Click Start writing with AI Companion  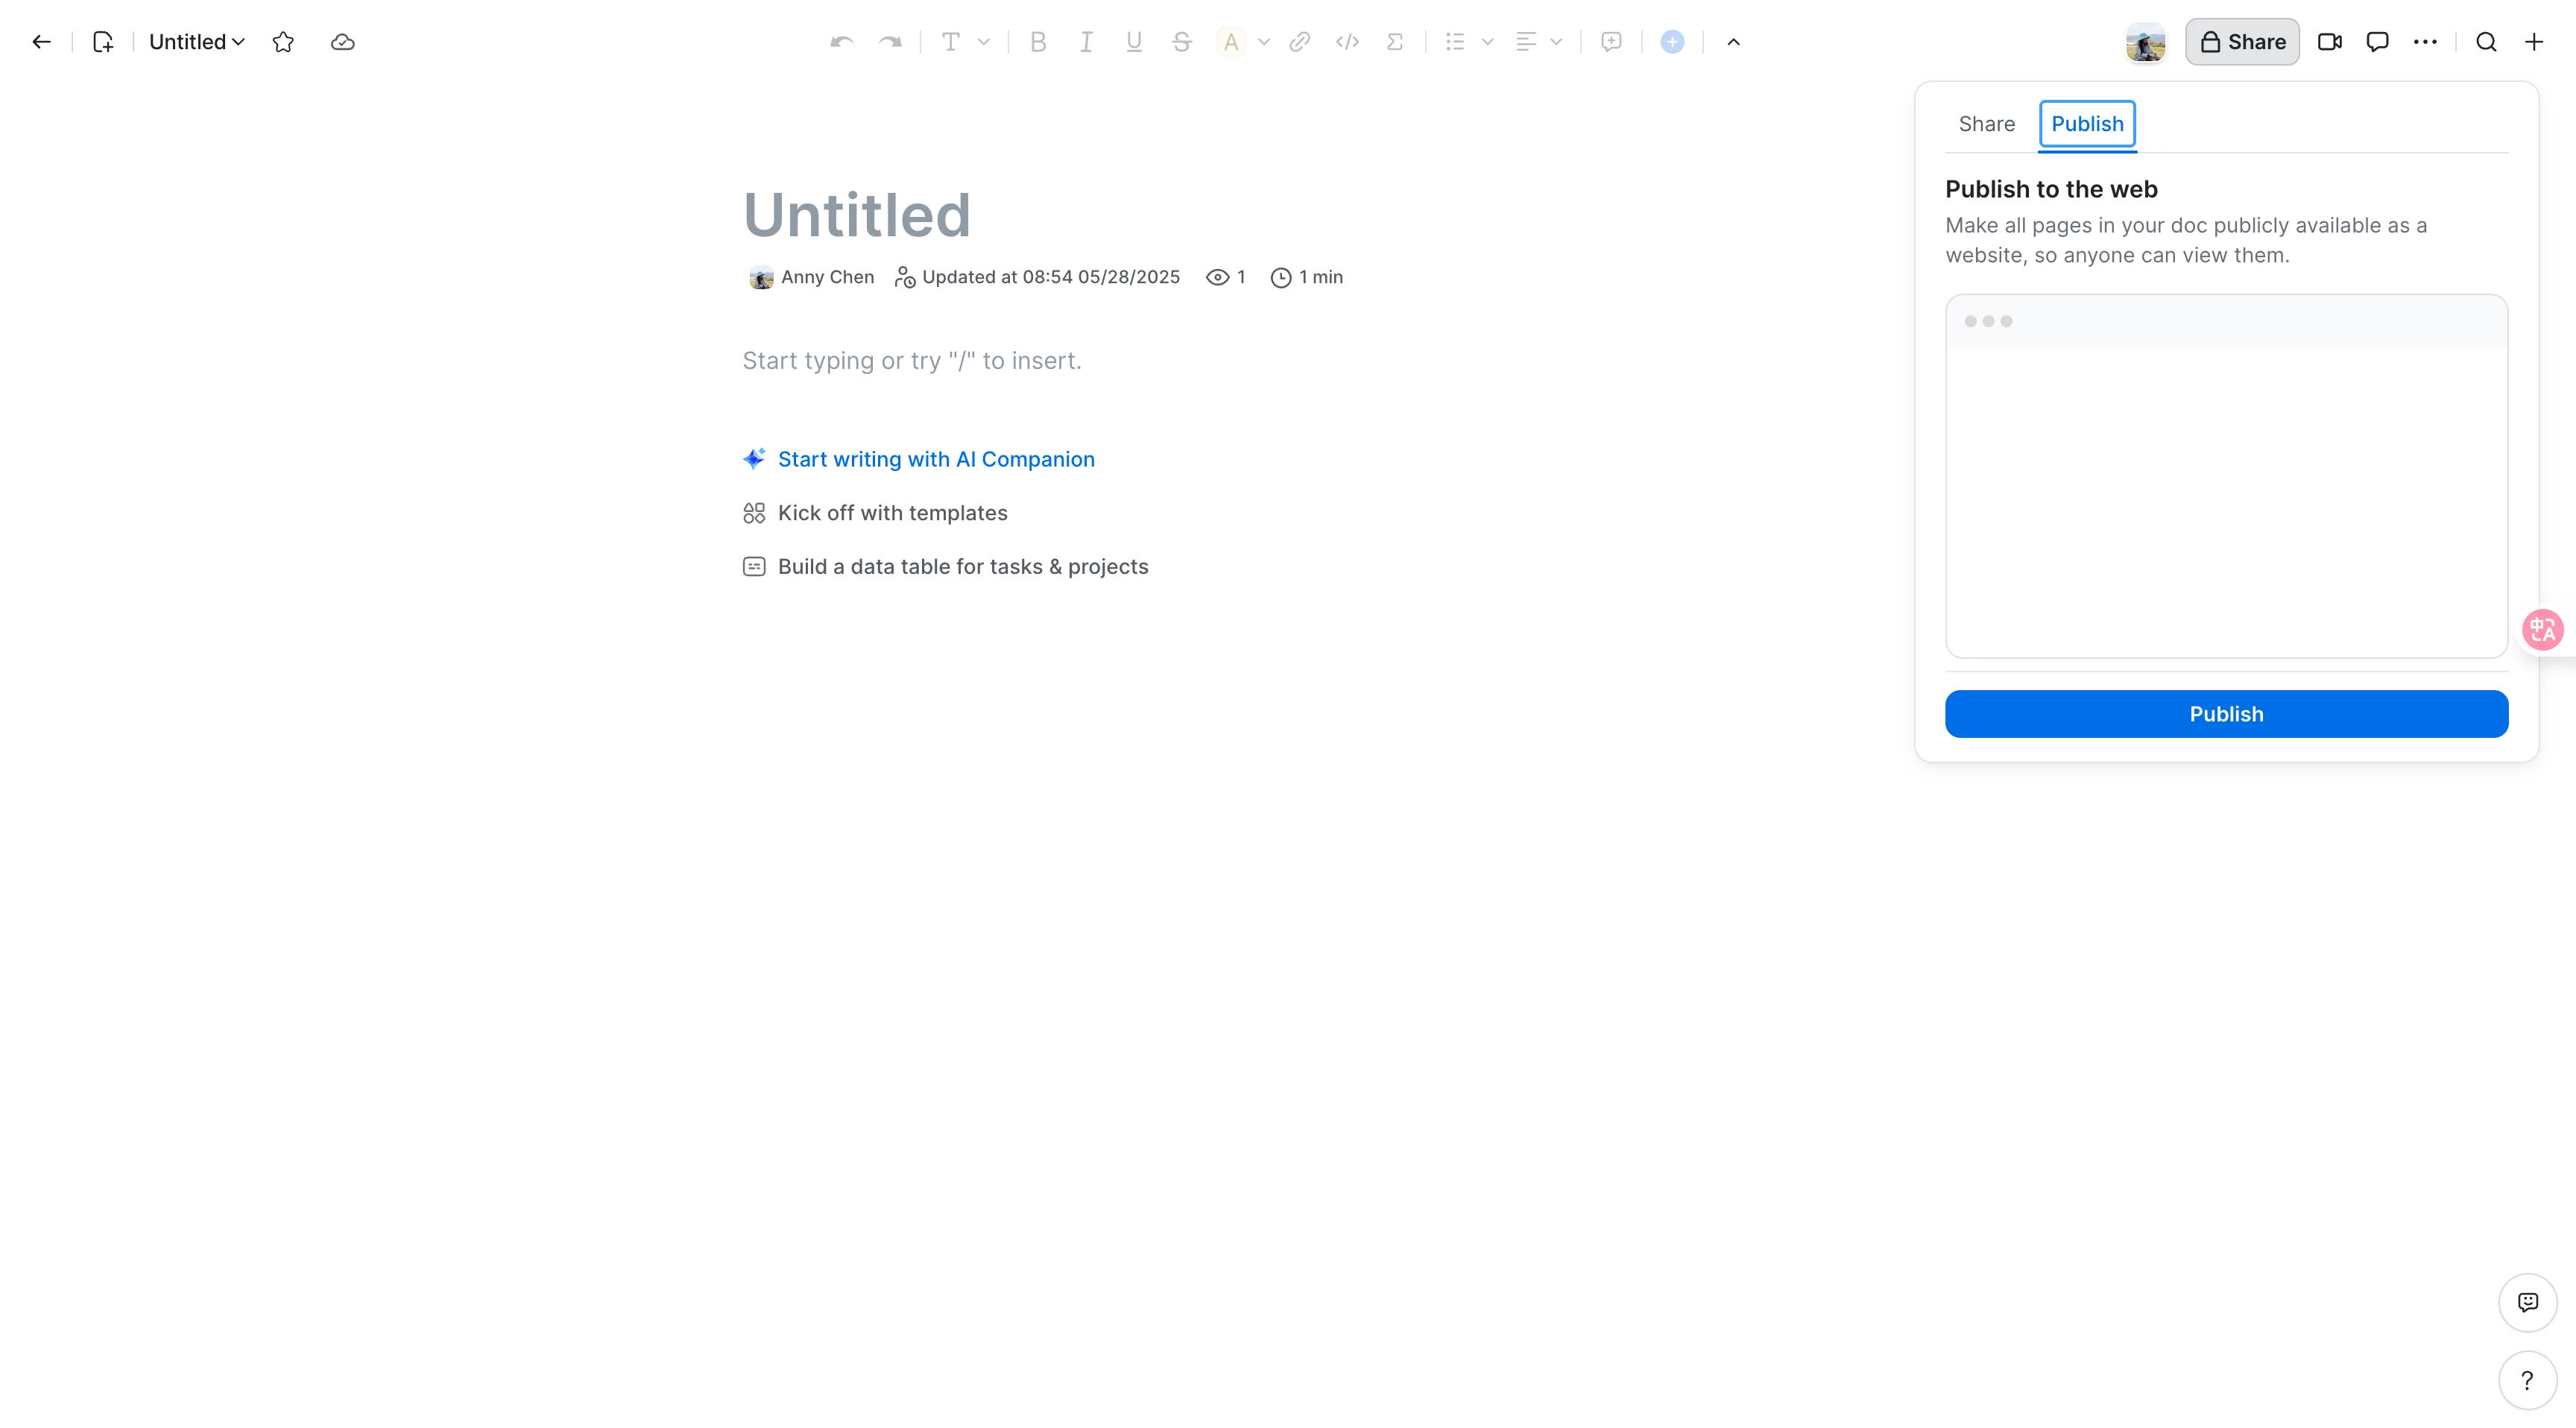936,459
